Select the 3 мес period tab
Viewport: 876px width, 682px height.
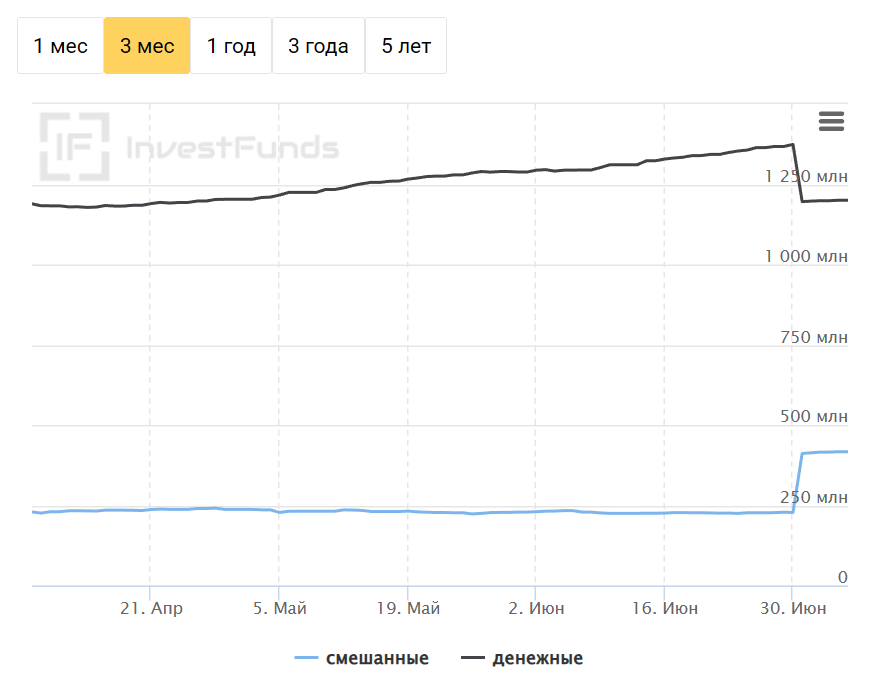(x=147, y=46)
